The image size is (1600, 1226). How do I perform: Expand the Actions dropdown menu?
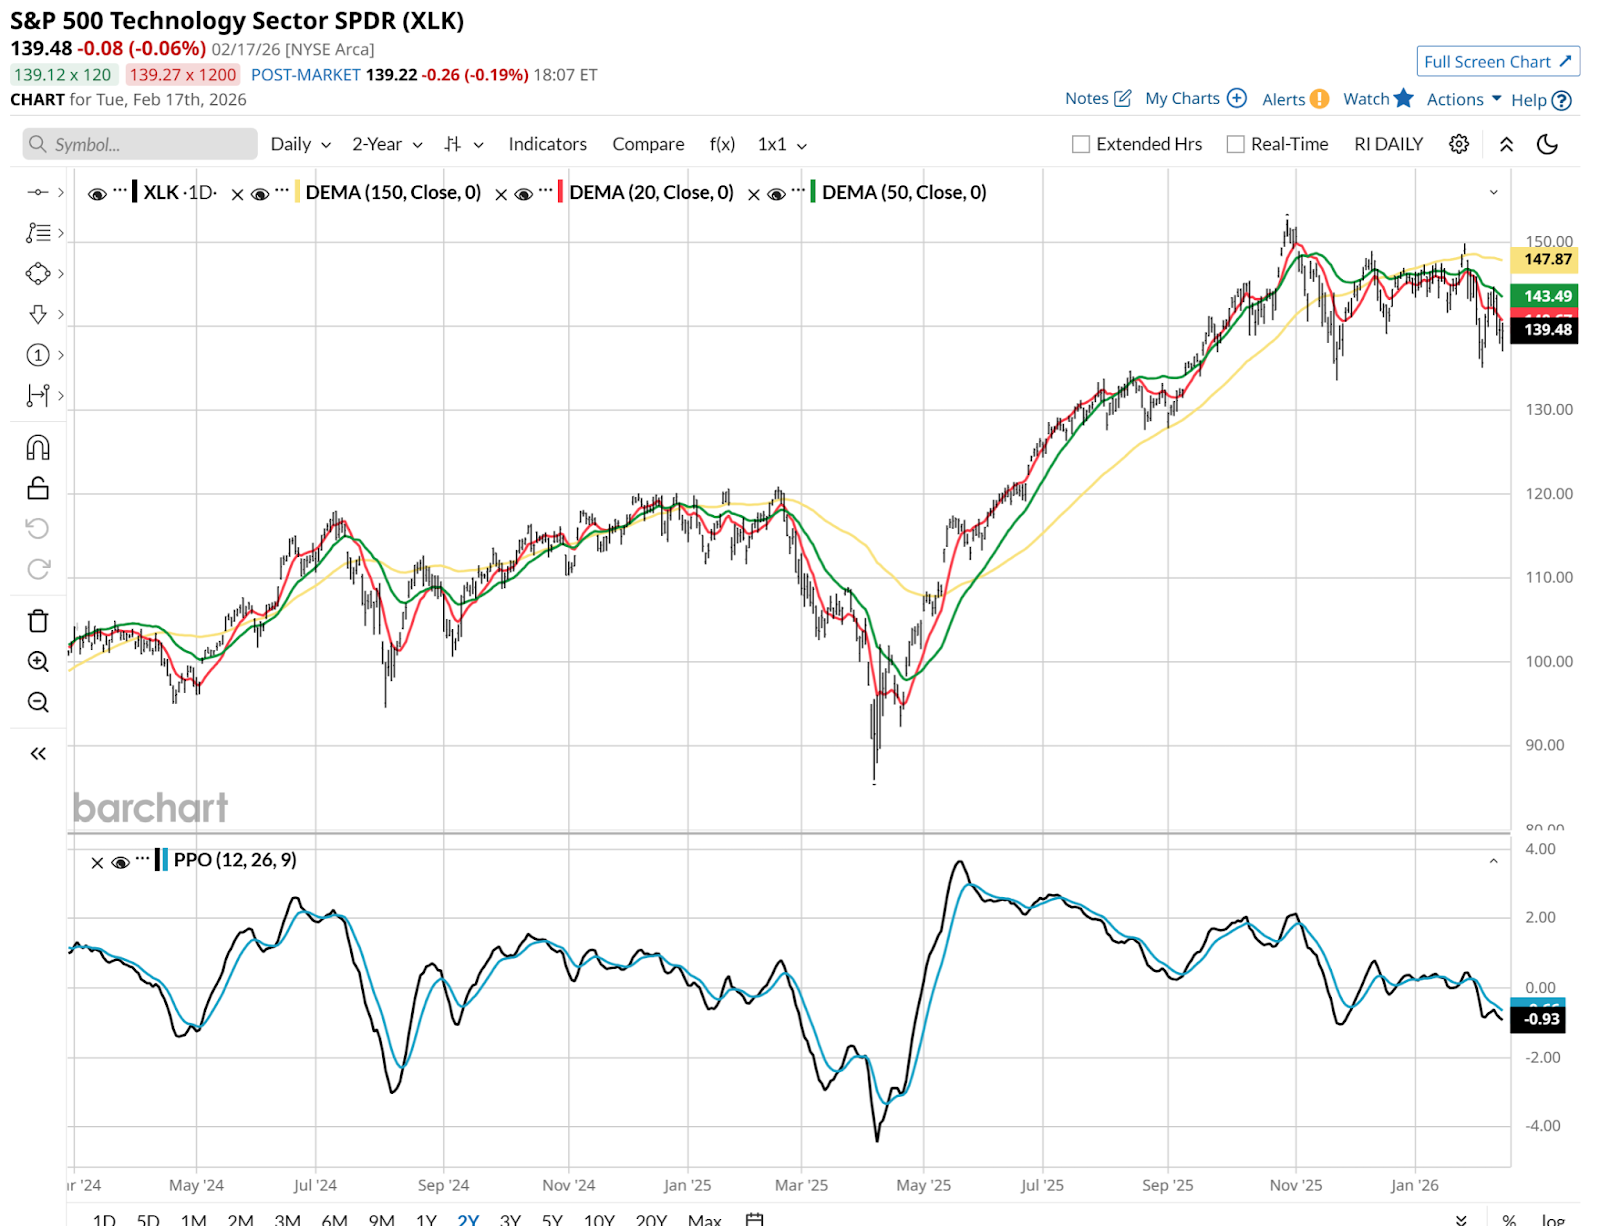(1463, 99)
